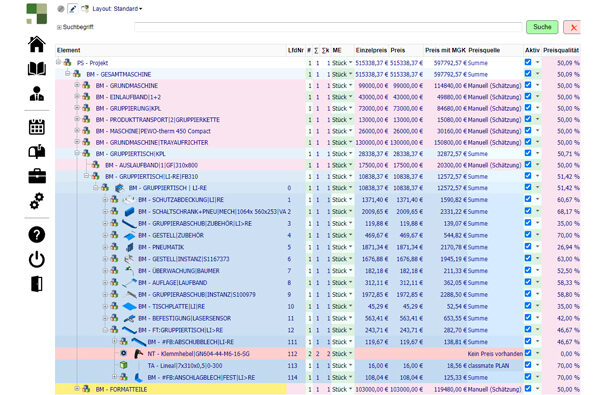
Task: Open the user person icon in sidebar
Action: [x=37, y=94]
